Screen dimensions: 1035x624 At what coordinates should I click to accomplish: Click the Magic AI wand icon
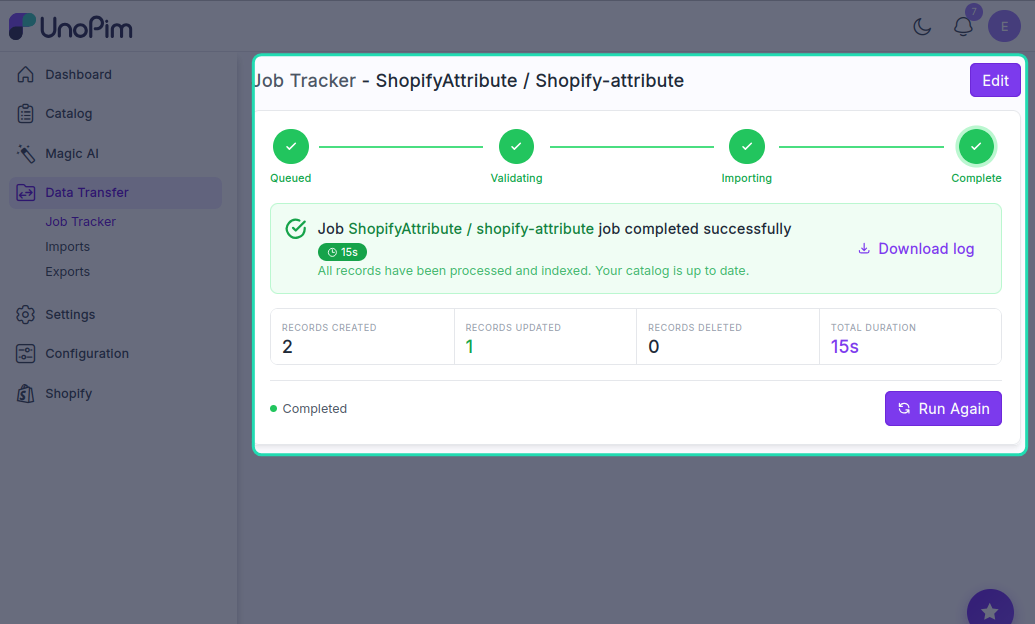[25, 153]
